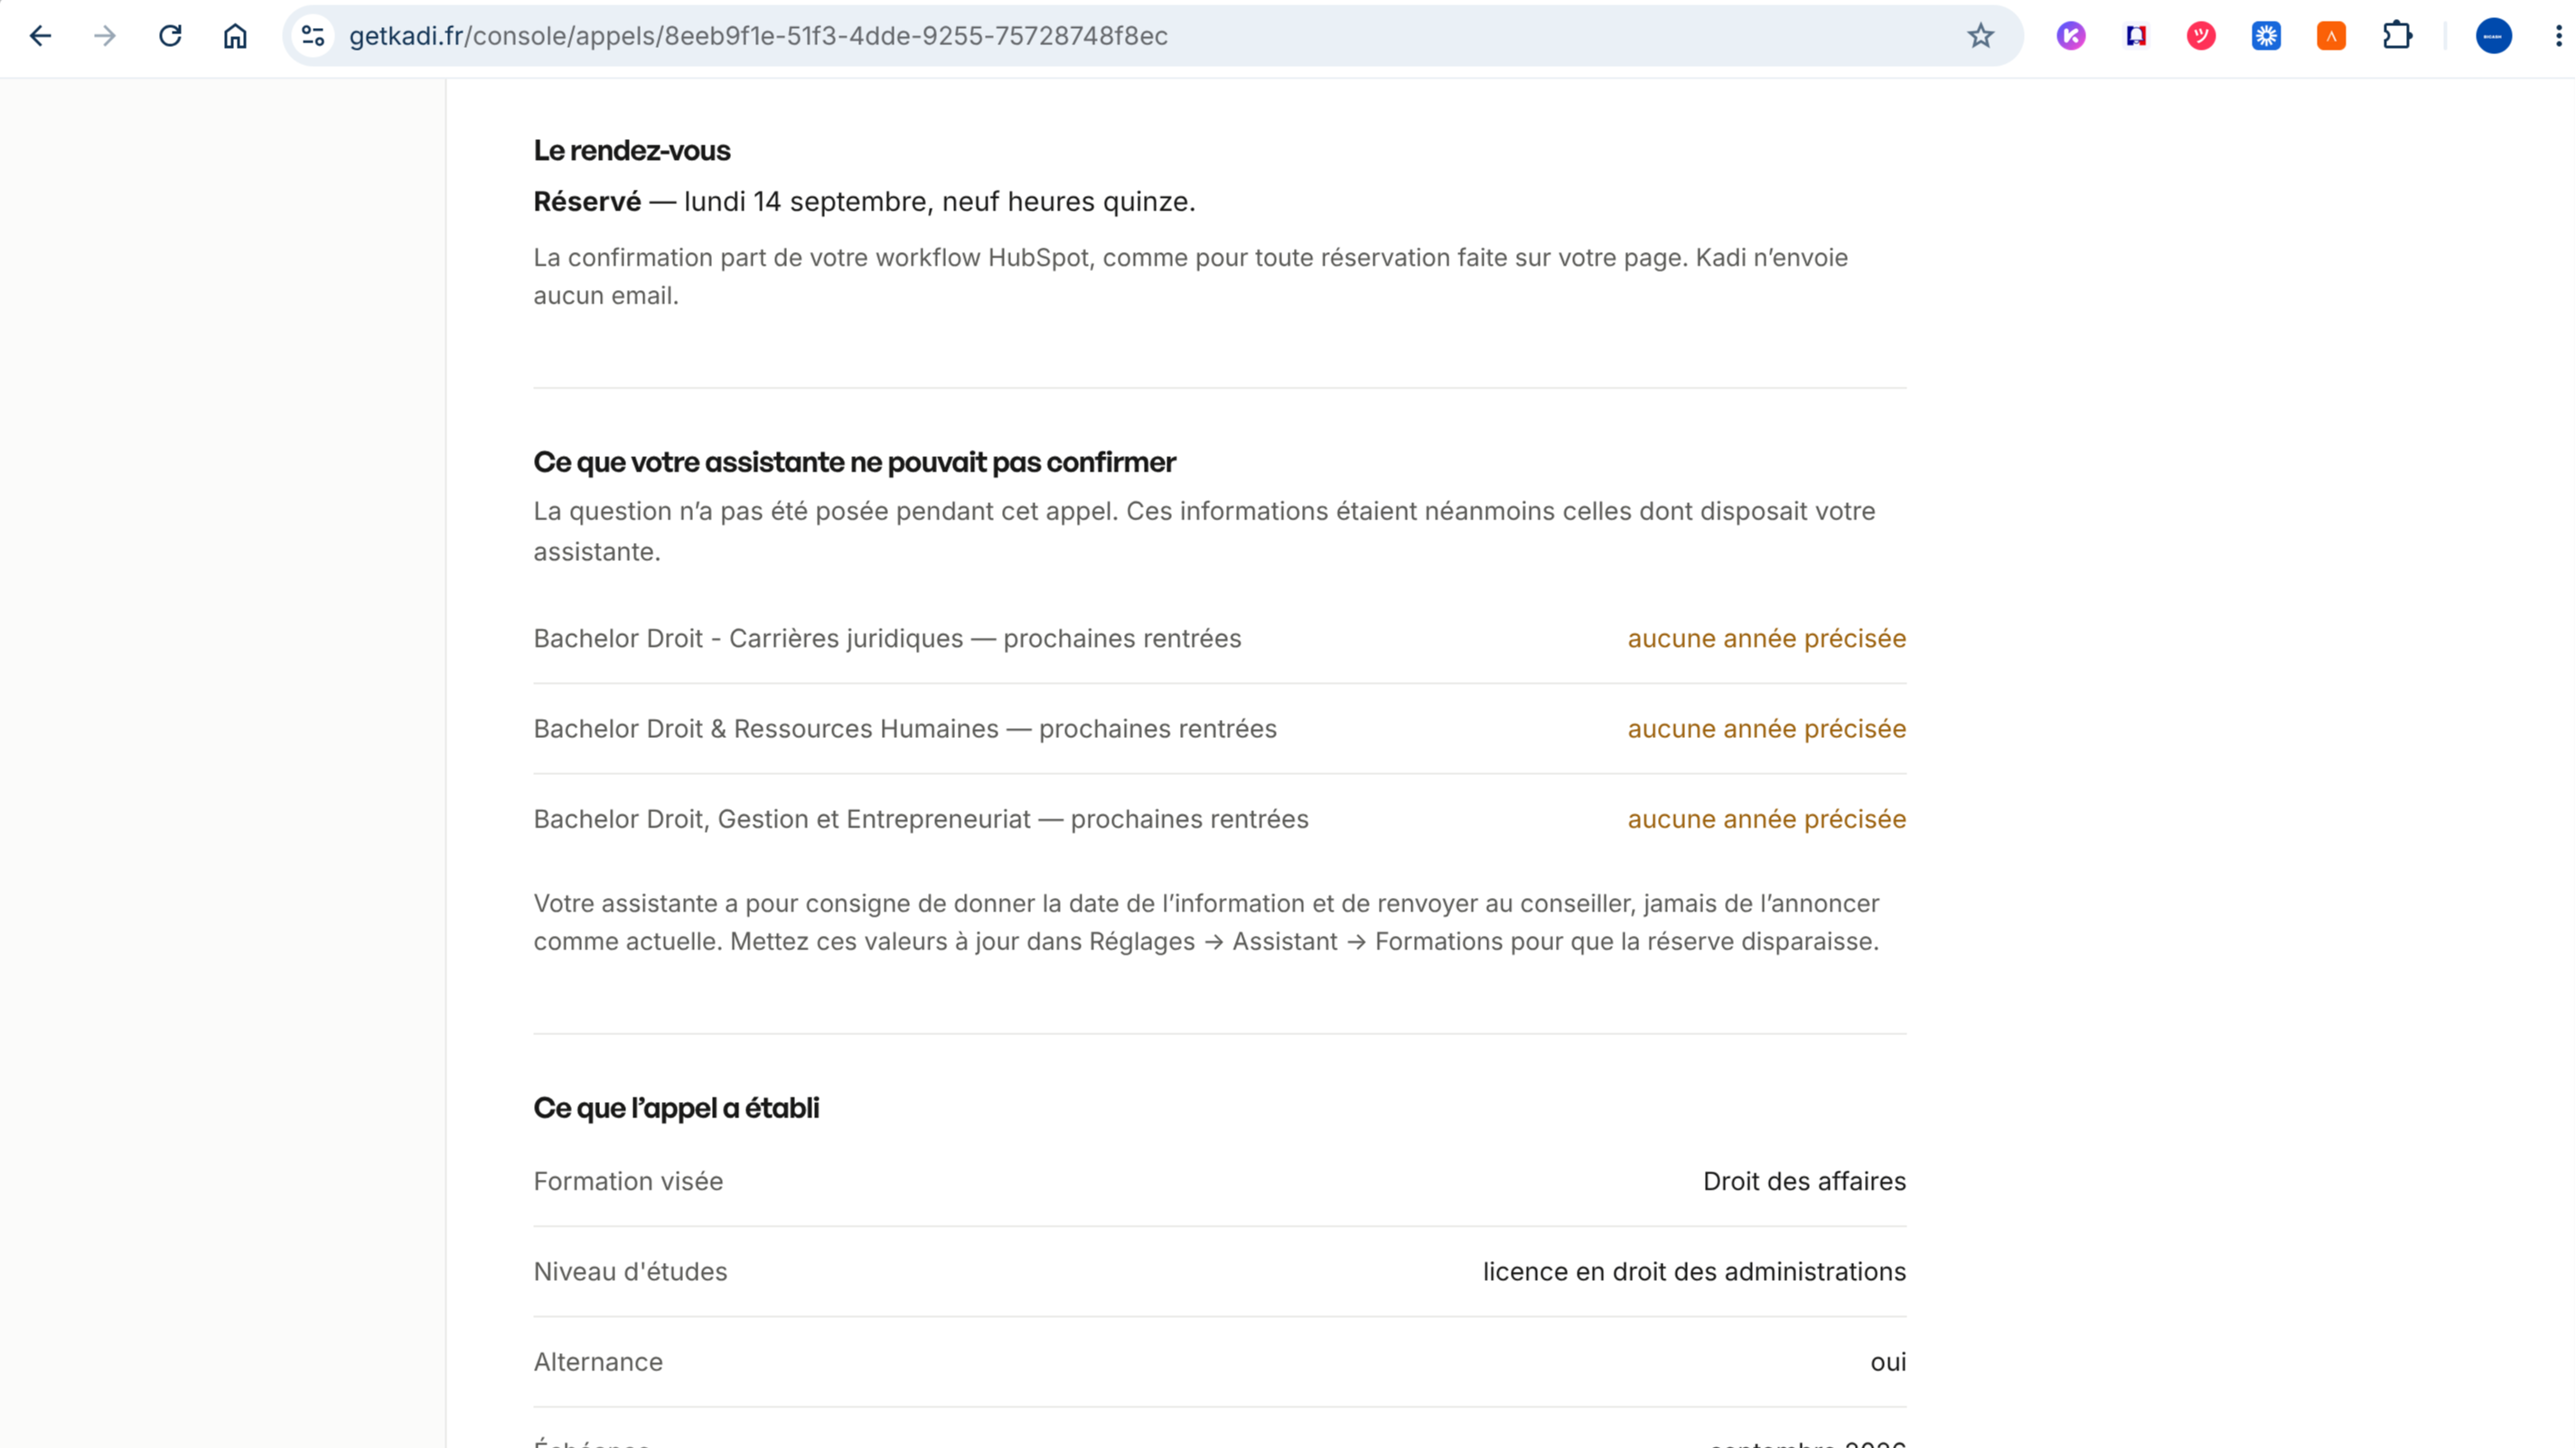The width and height of the screenshot is (2576, 1448).
Task: Click the 'Ce que l'appel a établi' heading
Action: point(676,1108)
